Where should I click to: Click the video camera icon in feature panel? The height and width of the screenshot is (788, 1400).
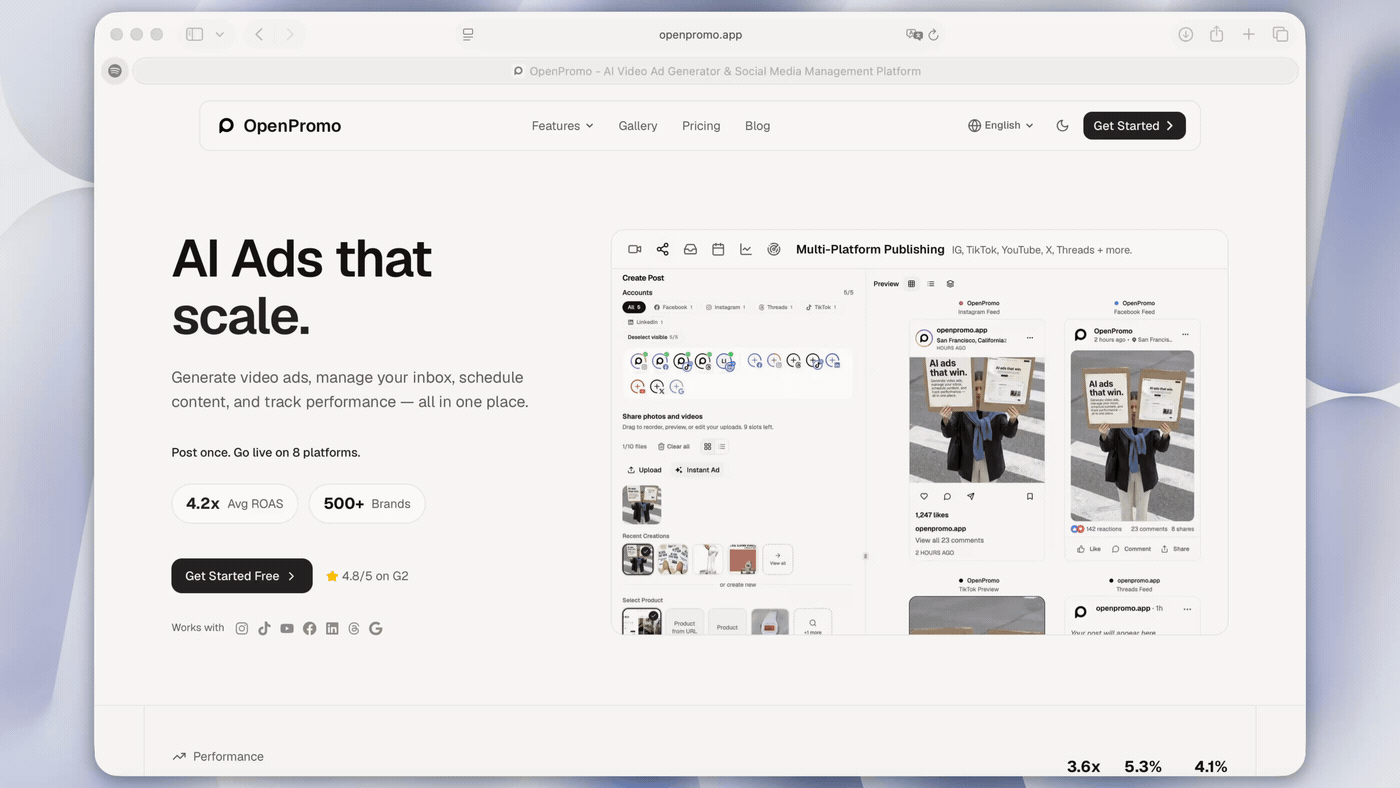pyautogui.click(x=634, y=250)
